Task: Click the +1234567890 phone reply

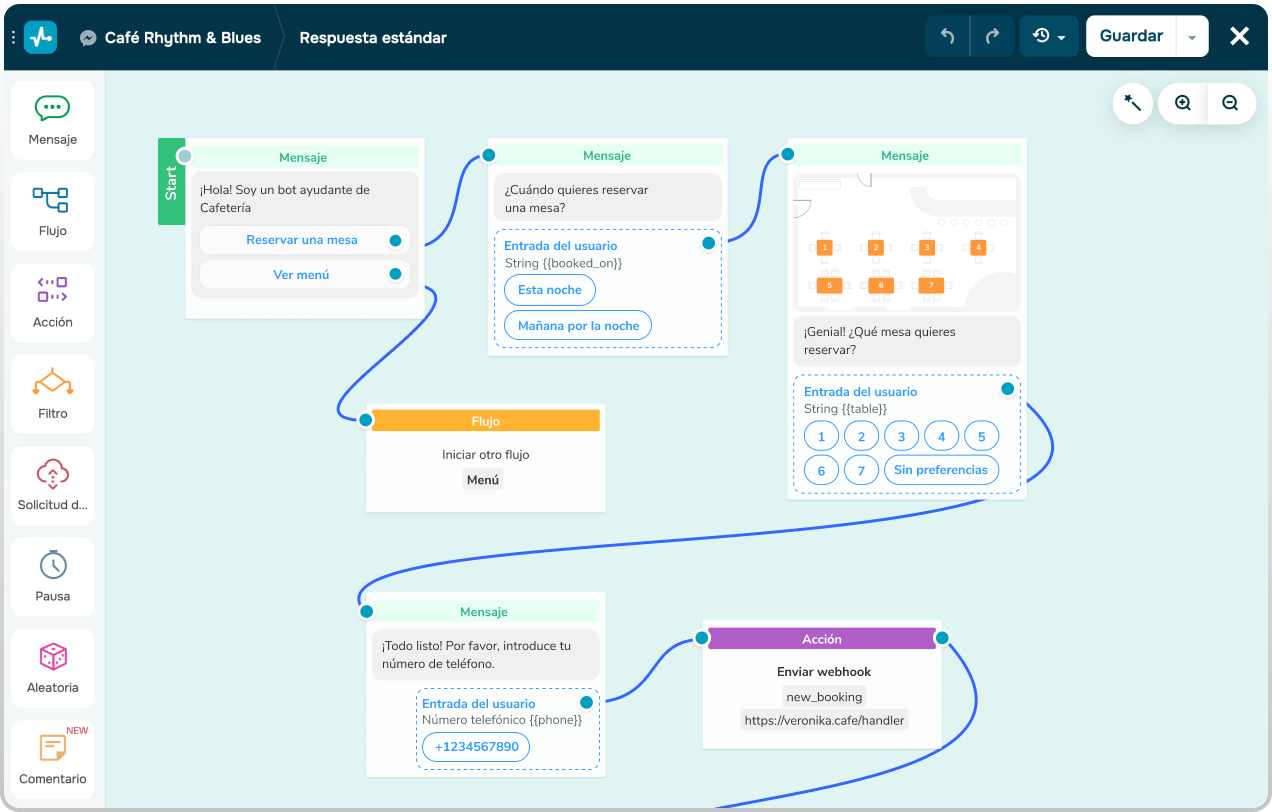Action: tap(476, 747)
